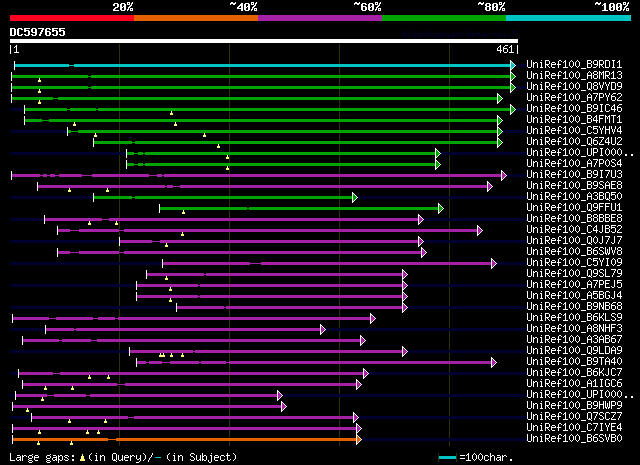This screenshot has width=640, height=465.
Task: Click the cyan =100char. scale sample bar
Action: 447,458
